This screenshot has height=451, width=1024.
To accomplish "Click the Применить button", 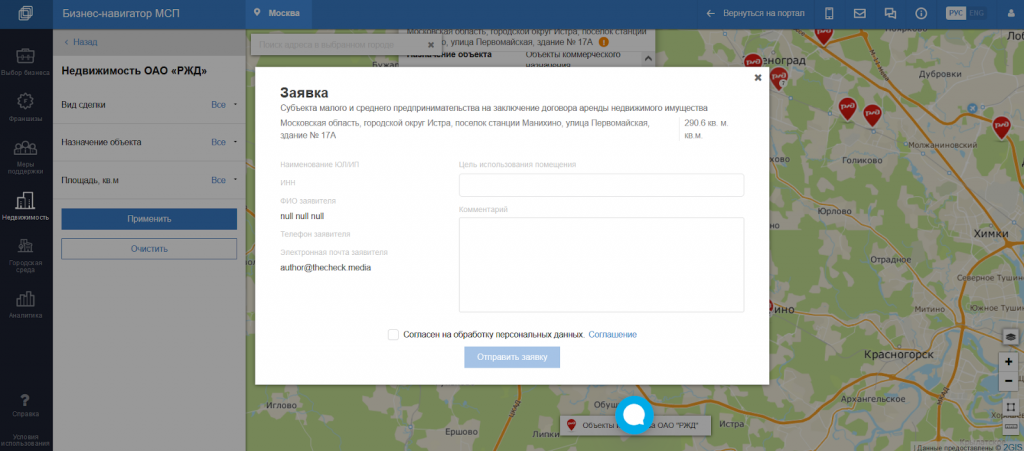I will click(x=149, y=219).
